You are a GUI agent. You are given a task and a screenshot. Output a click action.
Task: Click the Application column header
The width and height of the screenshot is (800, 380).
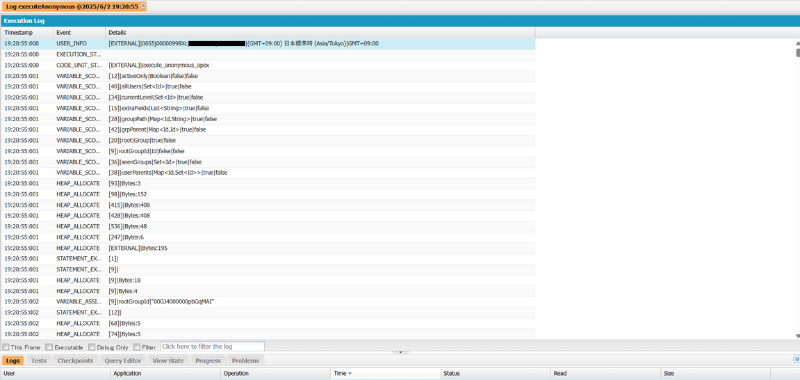[166, 373]
